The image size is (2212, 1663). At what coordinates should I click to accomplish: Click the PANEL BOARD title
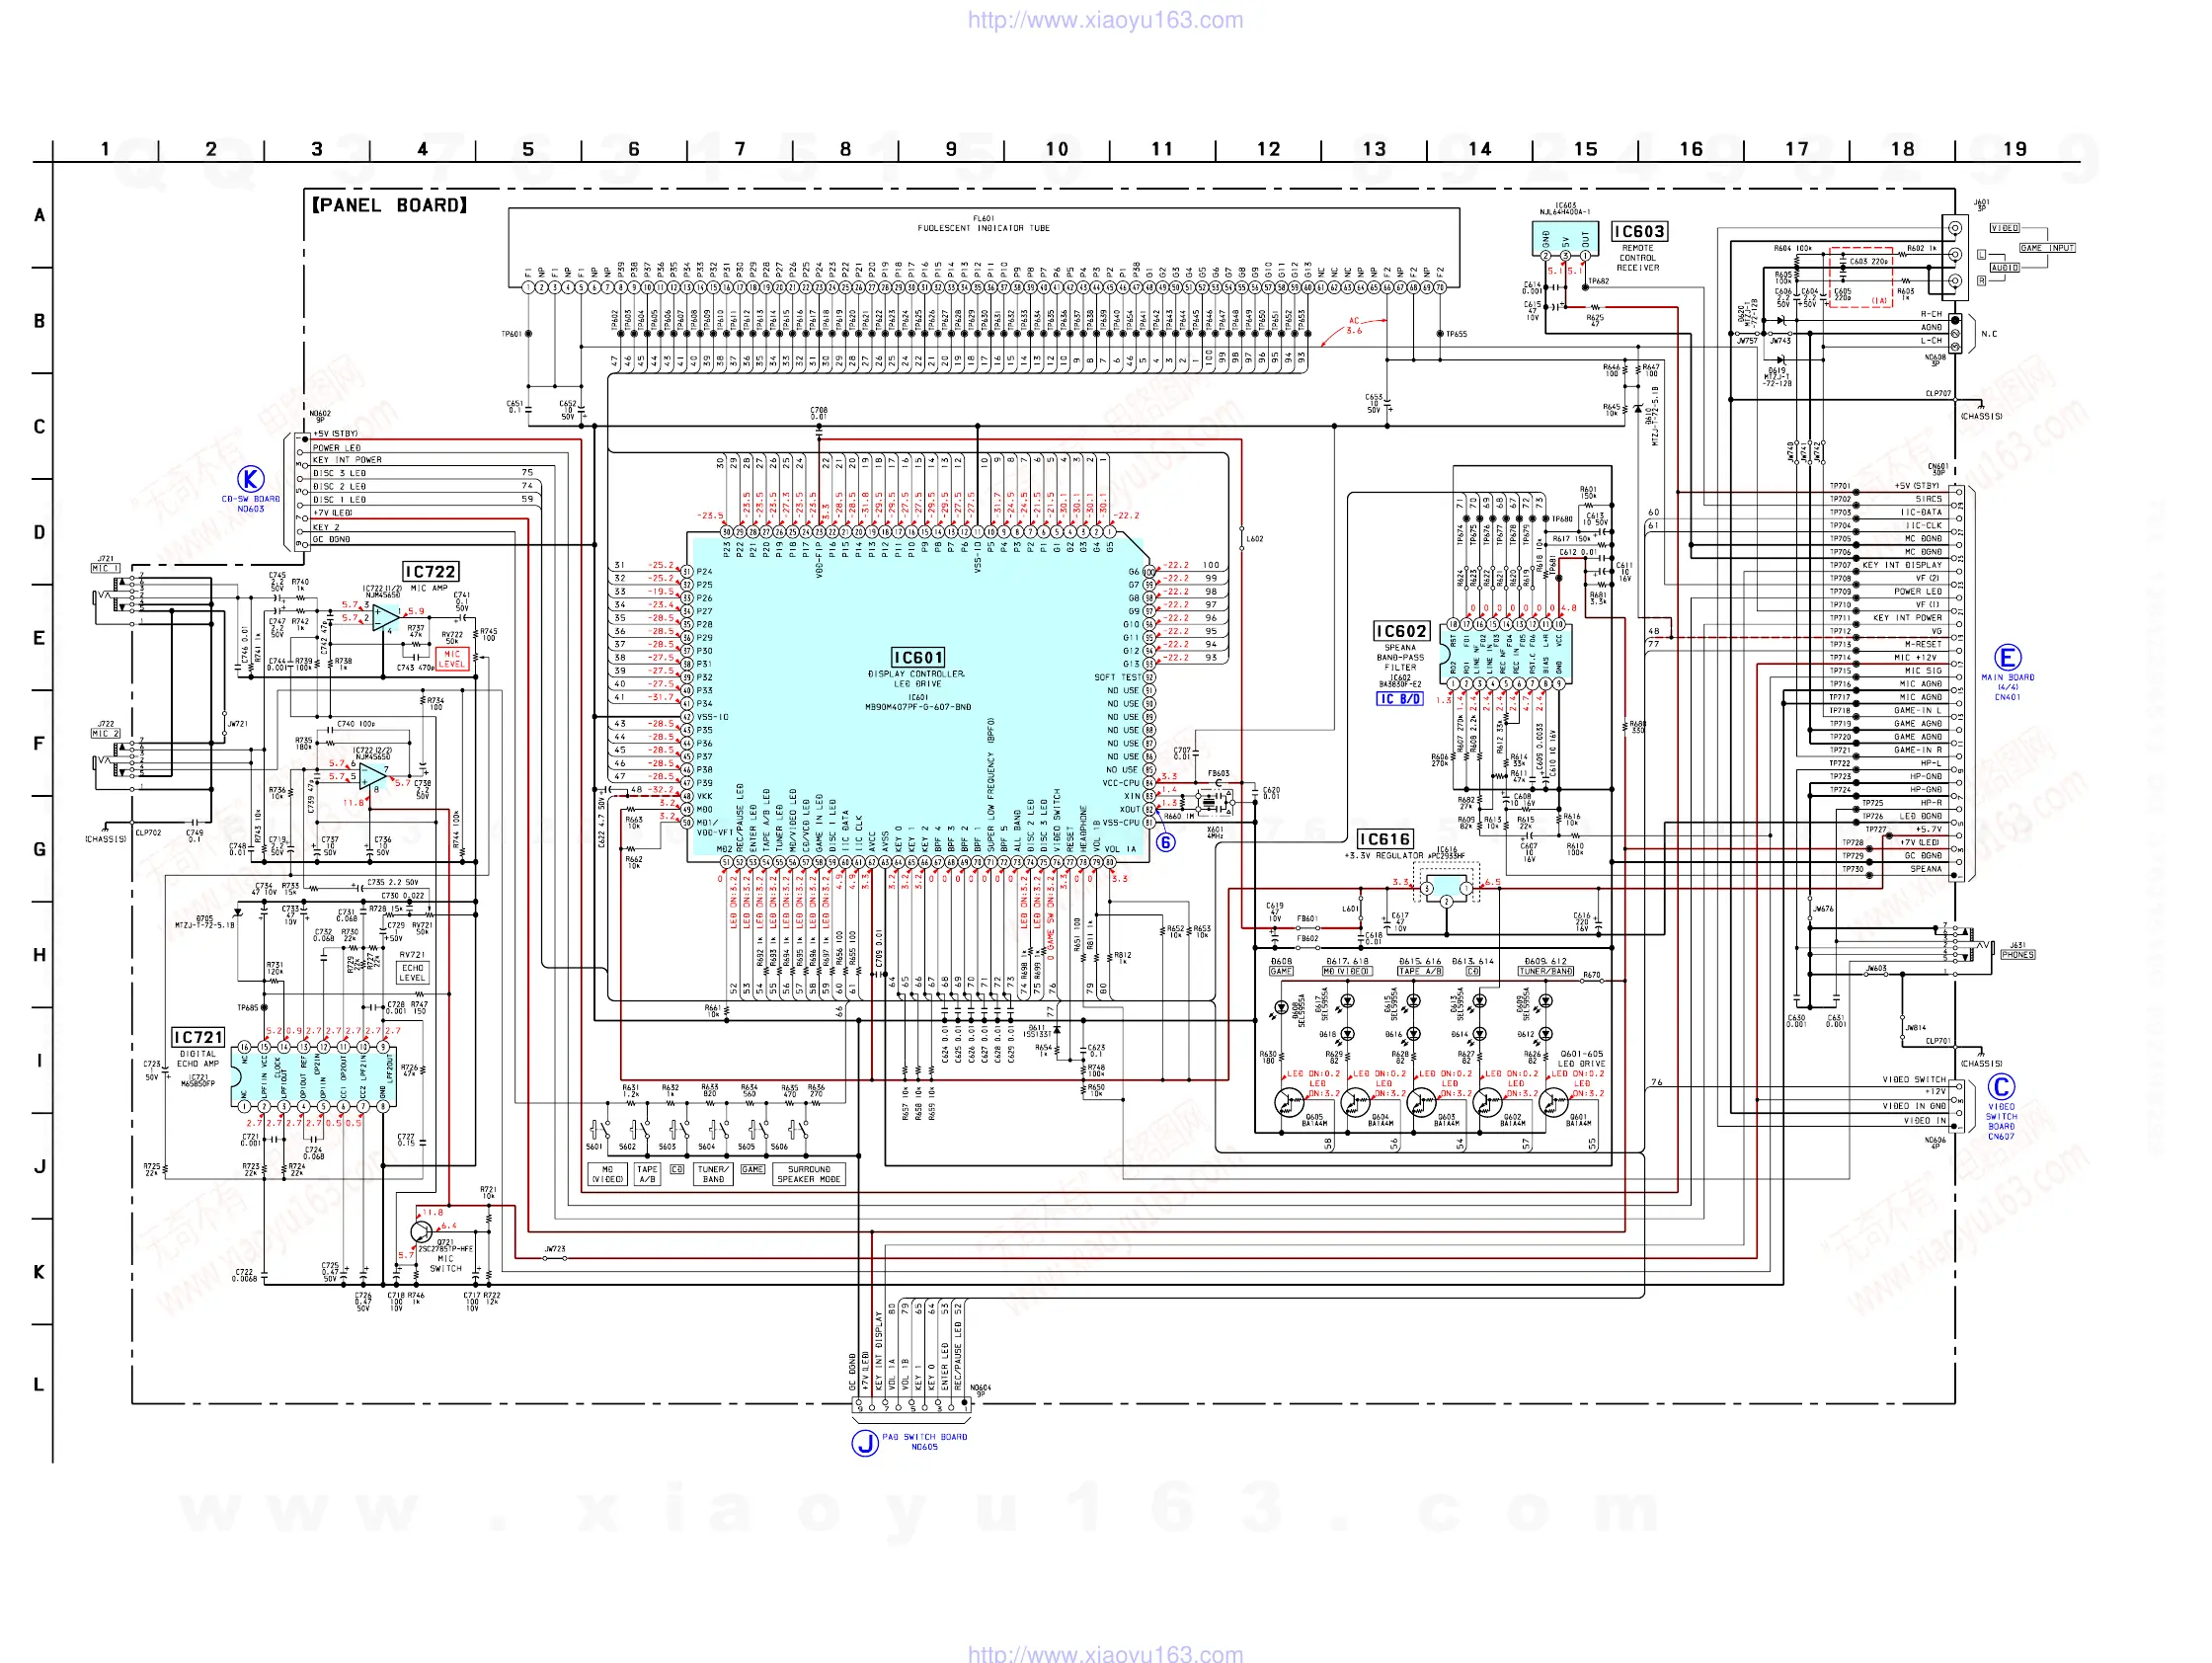point(389,205)
